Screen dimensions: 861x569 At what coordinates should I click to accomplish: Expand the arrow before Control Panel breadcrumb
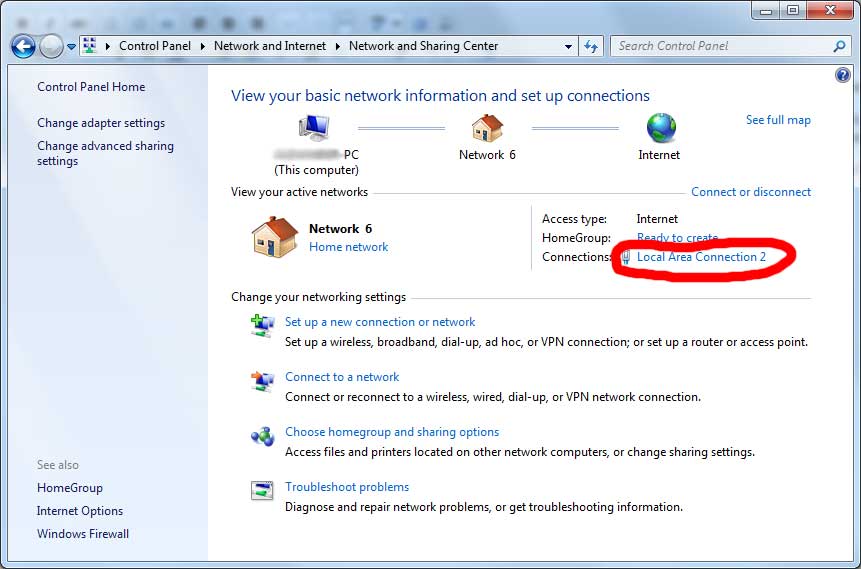pyautogui.click(x=108, y=47)
